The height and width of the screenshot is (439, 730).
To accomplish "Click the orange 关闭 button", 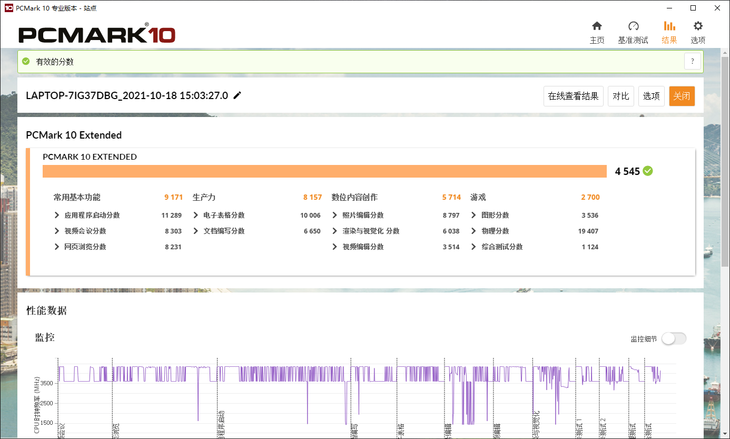I will click(681, 96).
